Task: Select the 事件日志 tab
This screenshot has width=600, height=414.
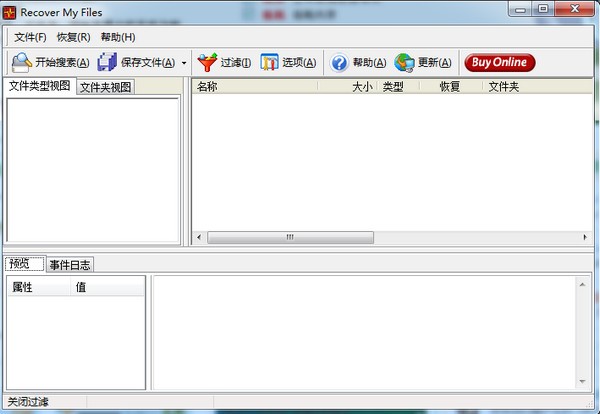Action: click(70, 265)
